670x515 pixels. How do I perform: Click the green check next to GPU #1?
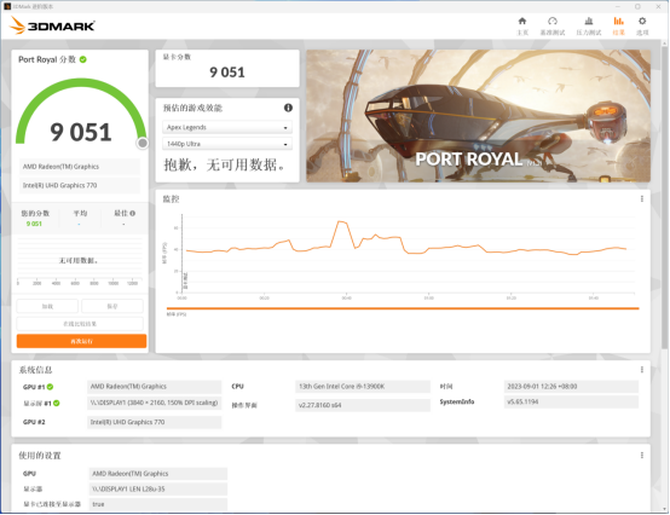point(50,387)
